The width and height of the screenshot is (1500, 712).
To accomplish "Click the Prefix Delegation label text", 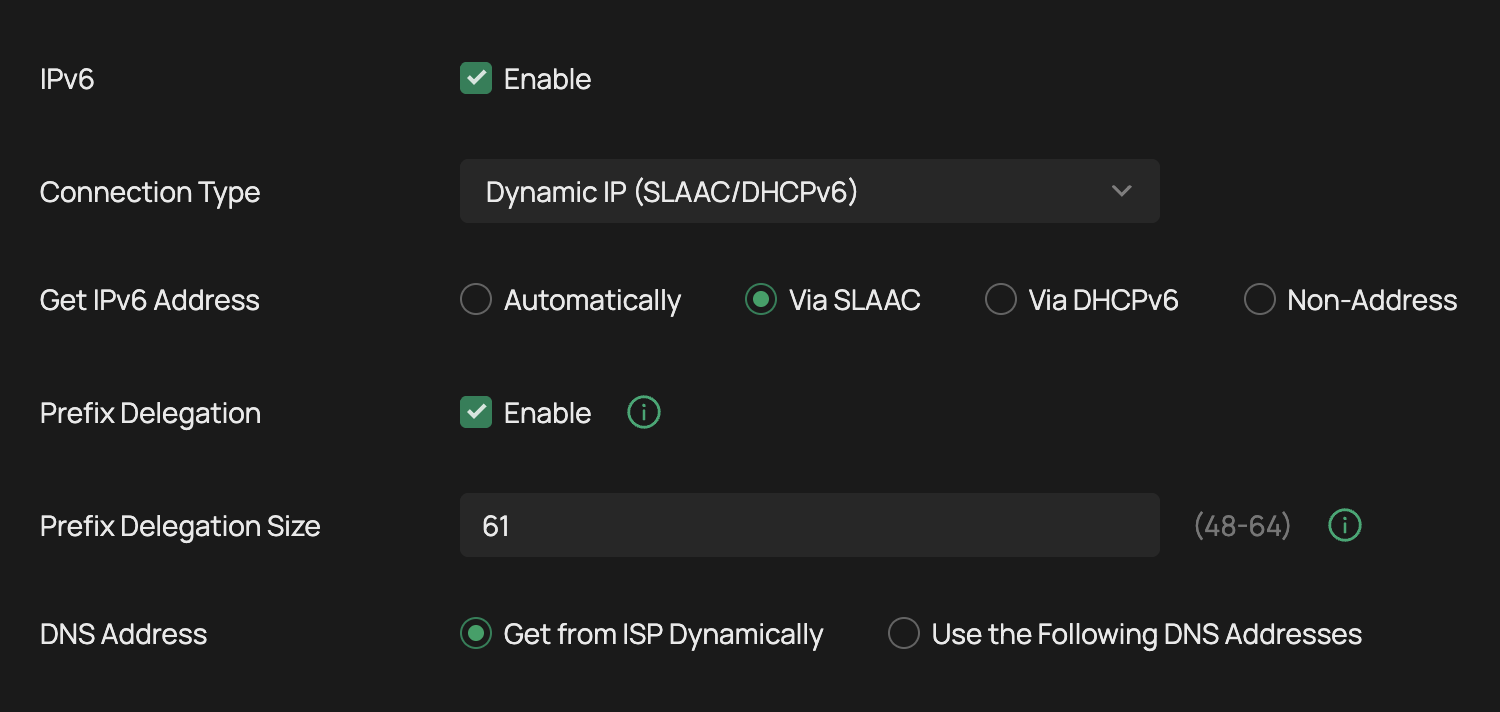I will point(150,413).
